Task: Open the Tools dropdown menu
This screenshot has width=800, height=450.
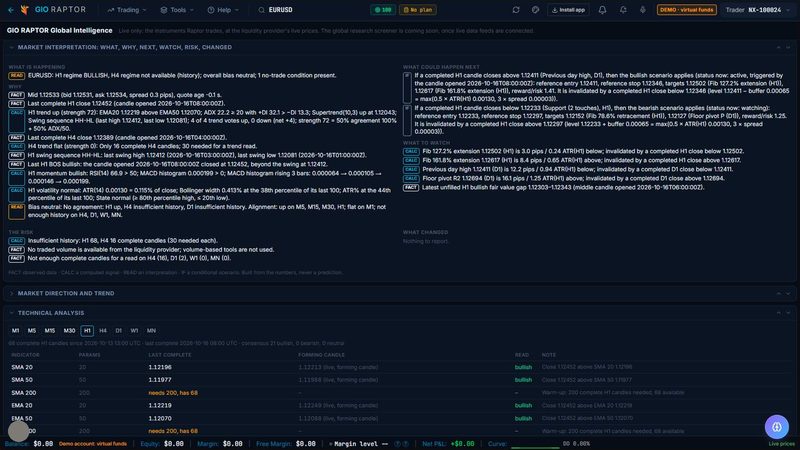Action: [177, 10]
